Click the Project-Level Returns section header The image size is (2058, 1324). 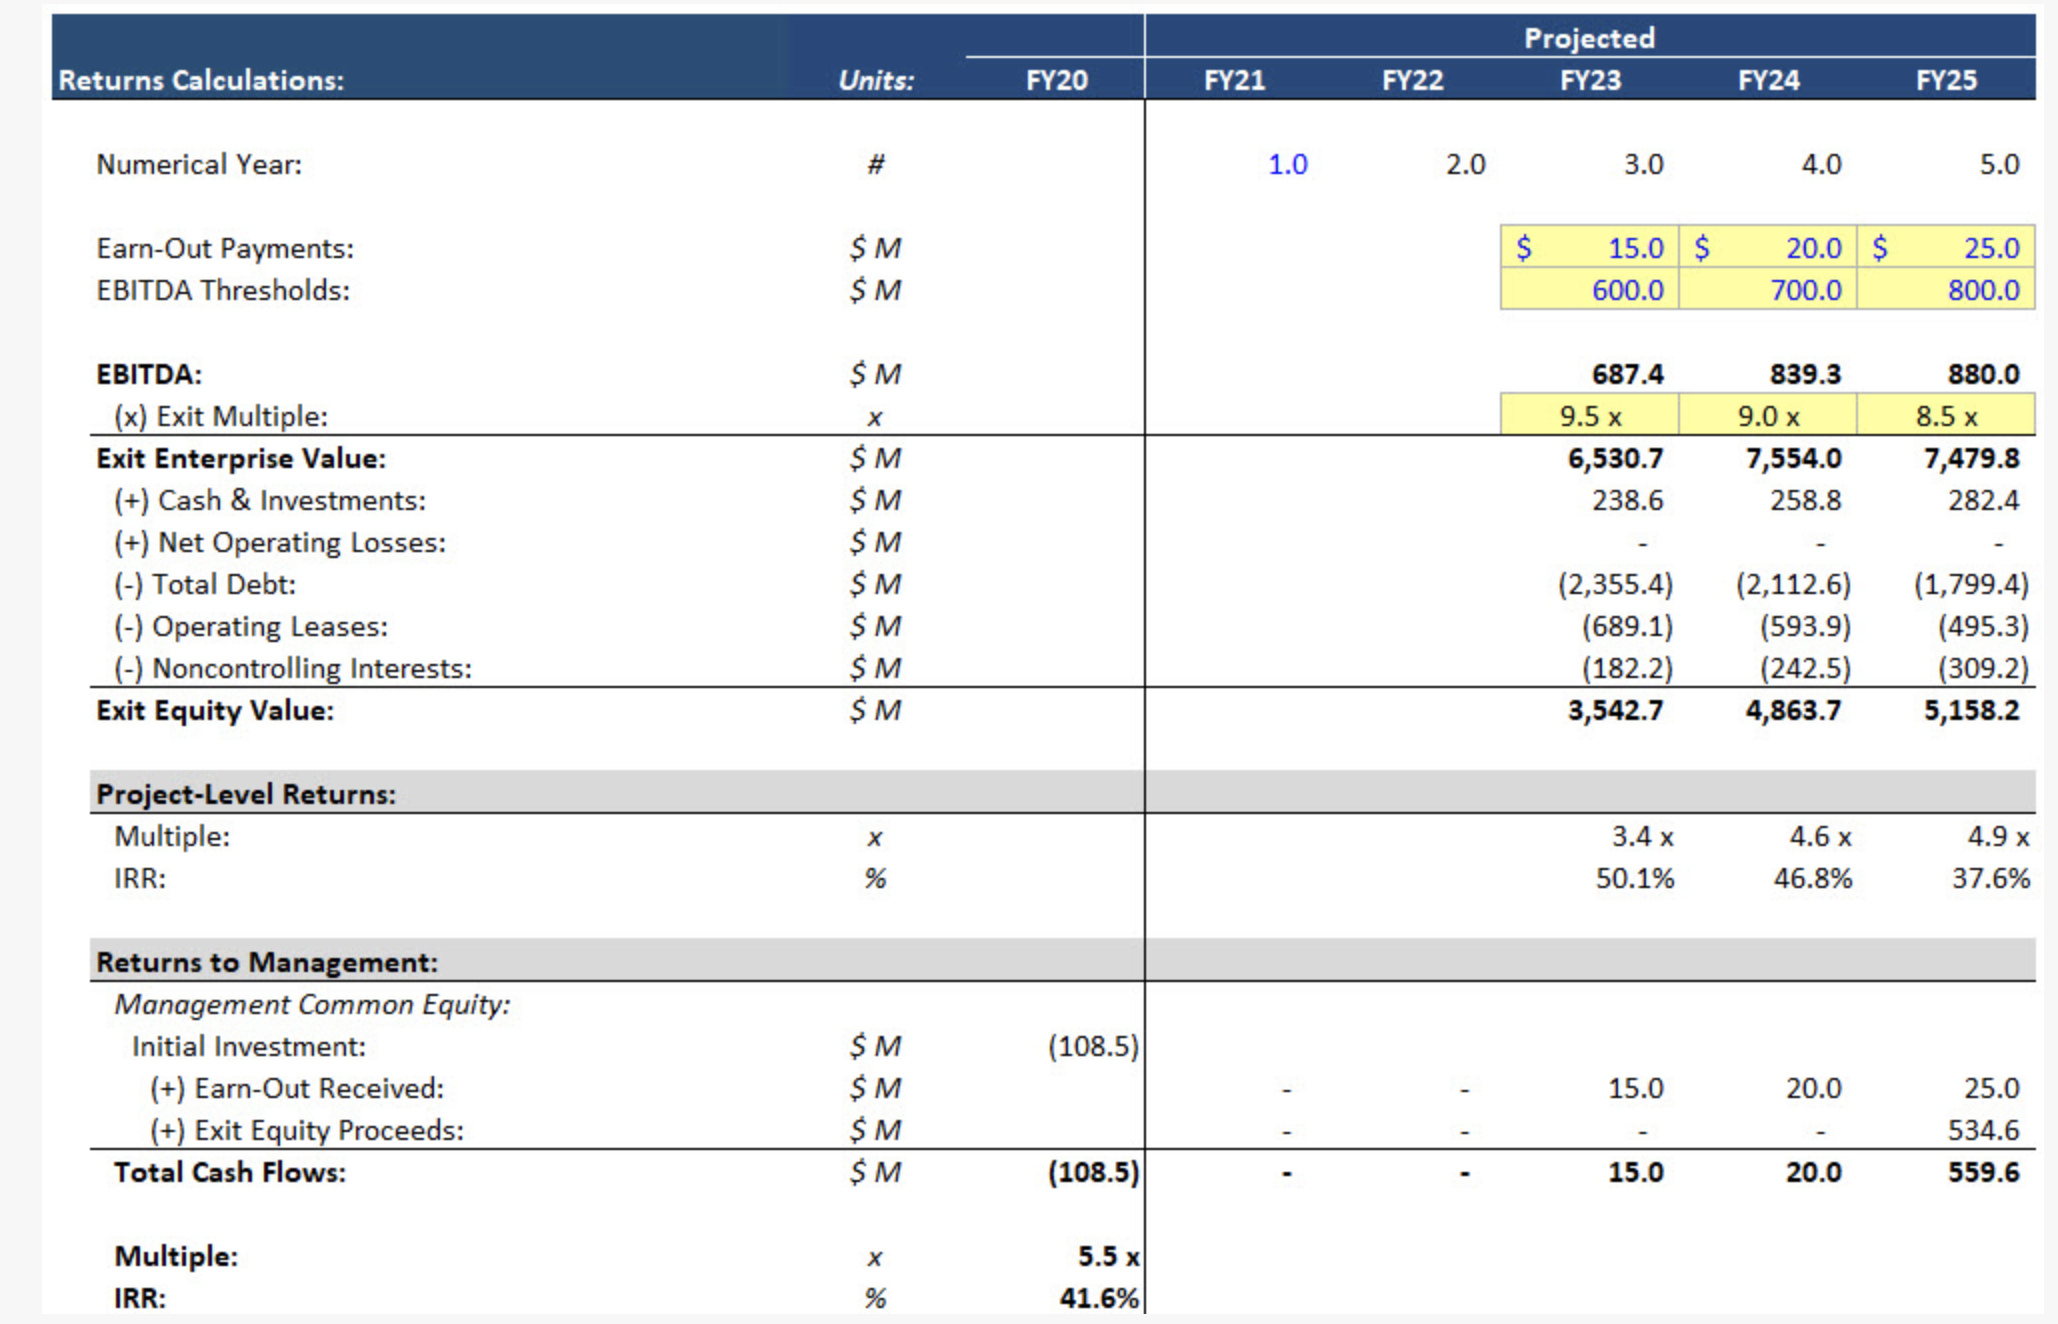click(x=246, y=794)
